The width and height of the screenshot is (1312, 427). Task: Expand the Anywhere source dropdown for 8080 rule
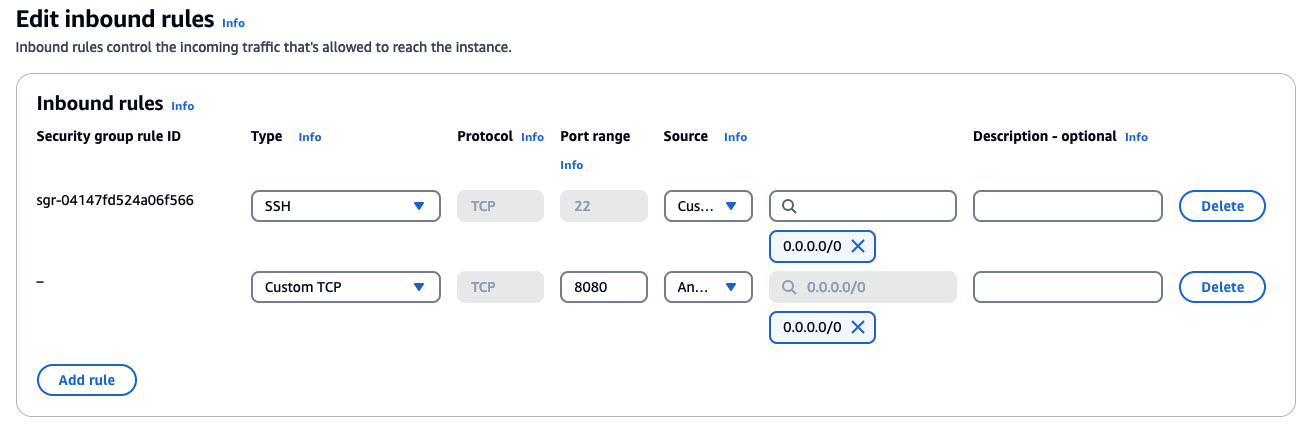(707, 287)
